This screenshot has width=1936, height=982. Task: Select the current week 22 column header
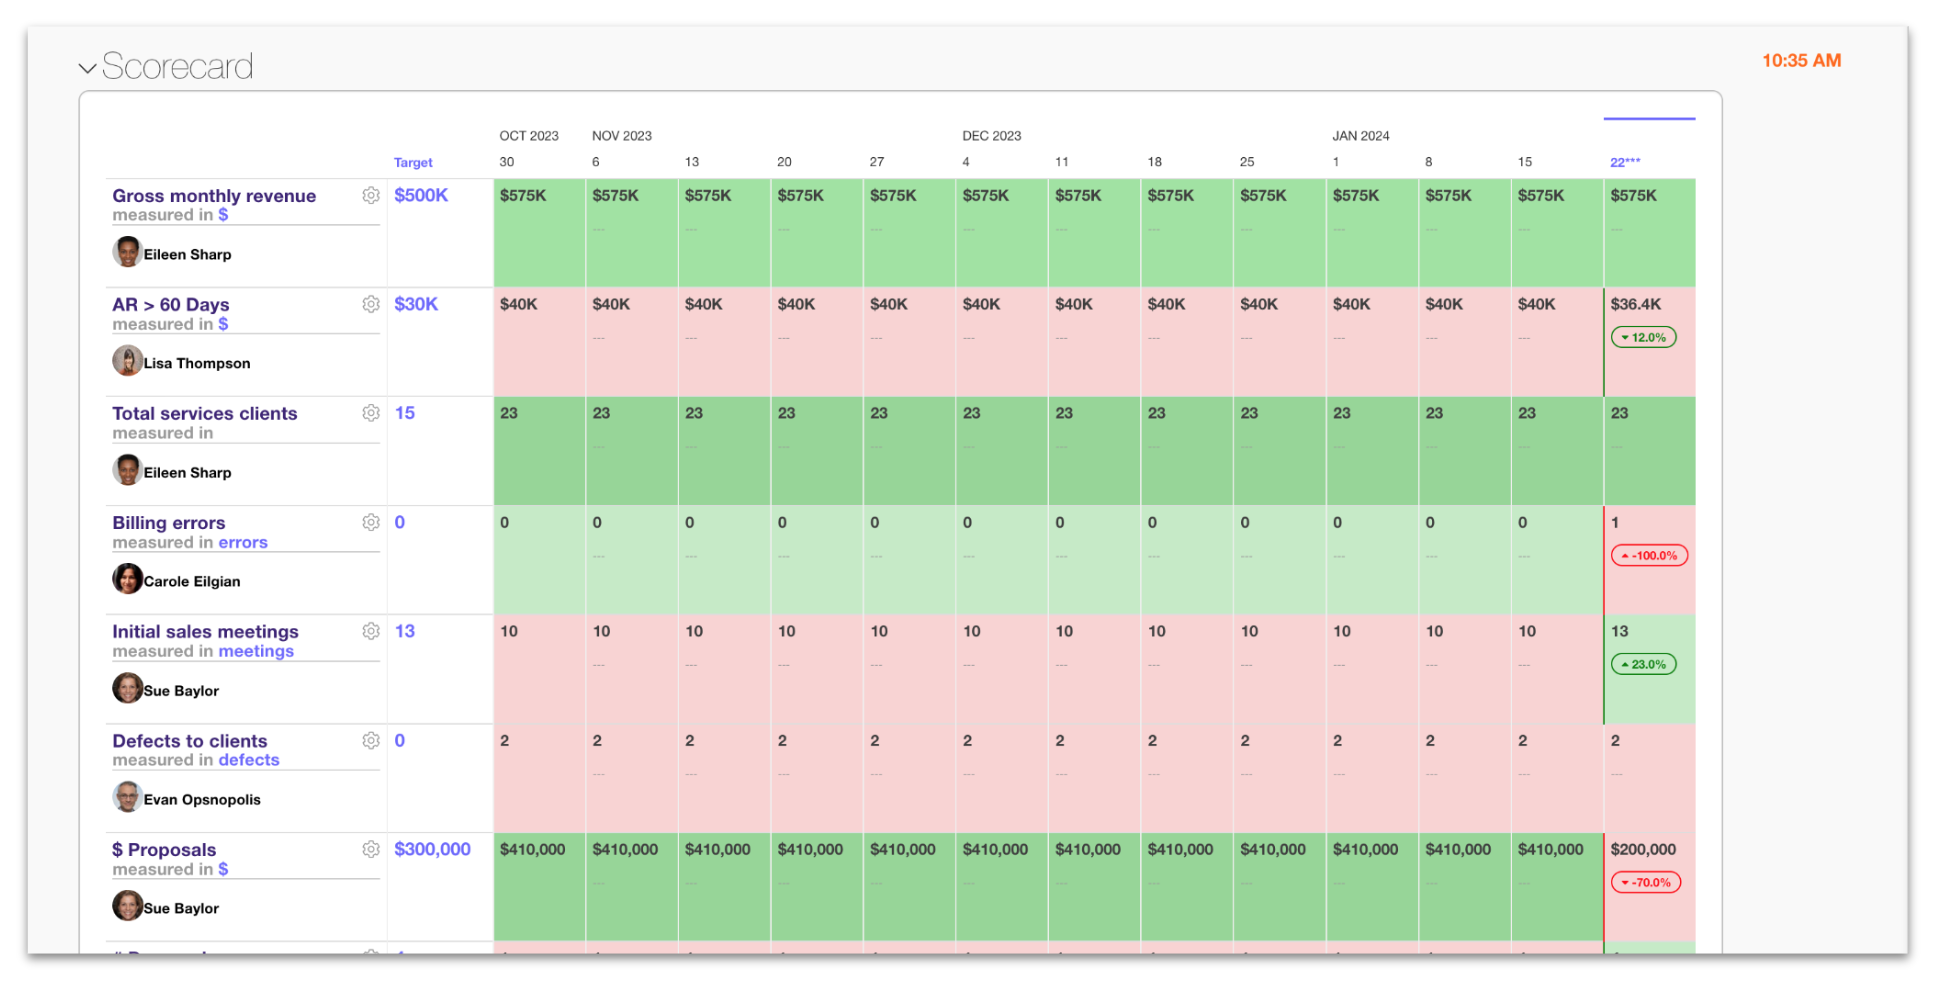[1625, 162]
